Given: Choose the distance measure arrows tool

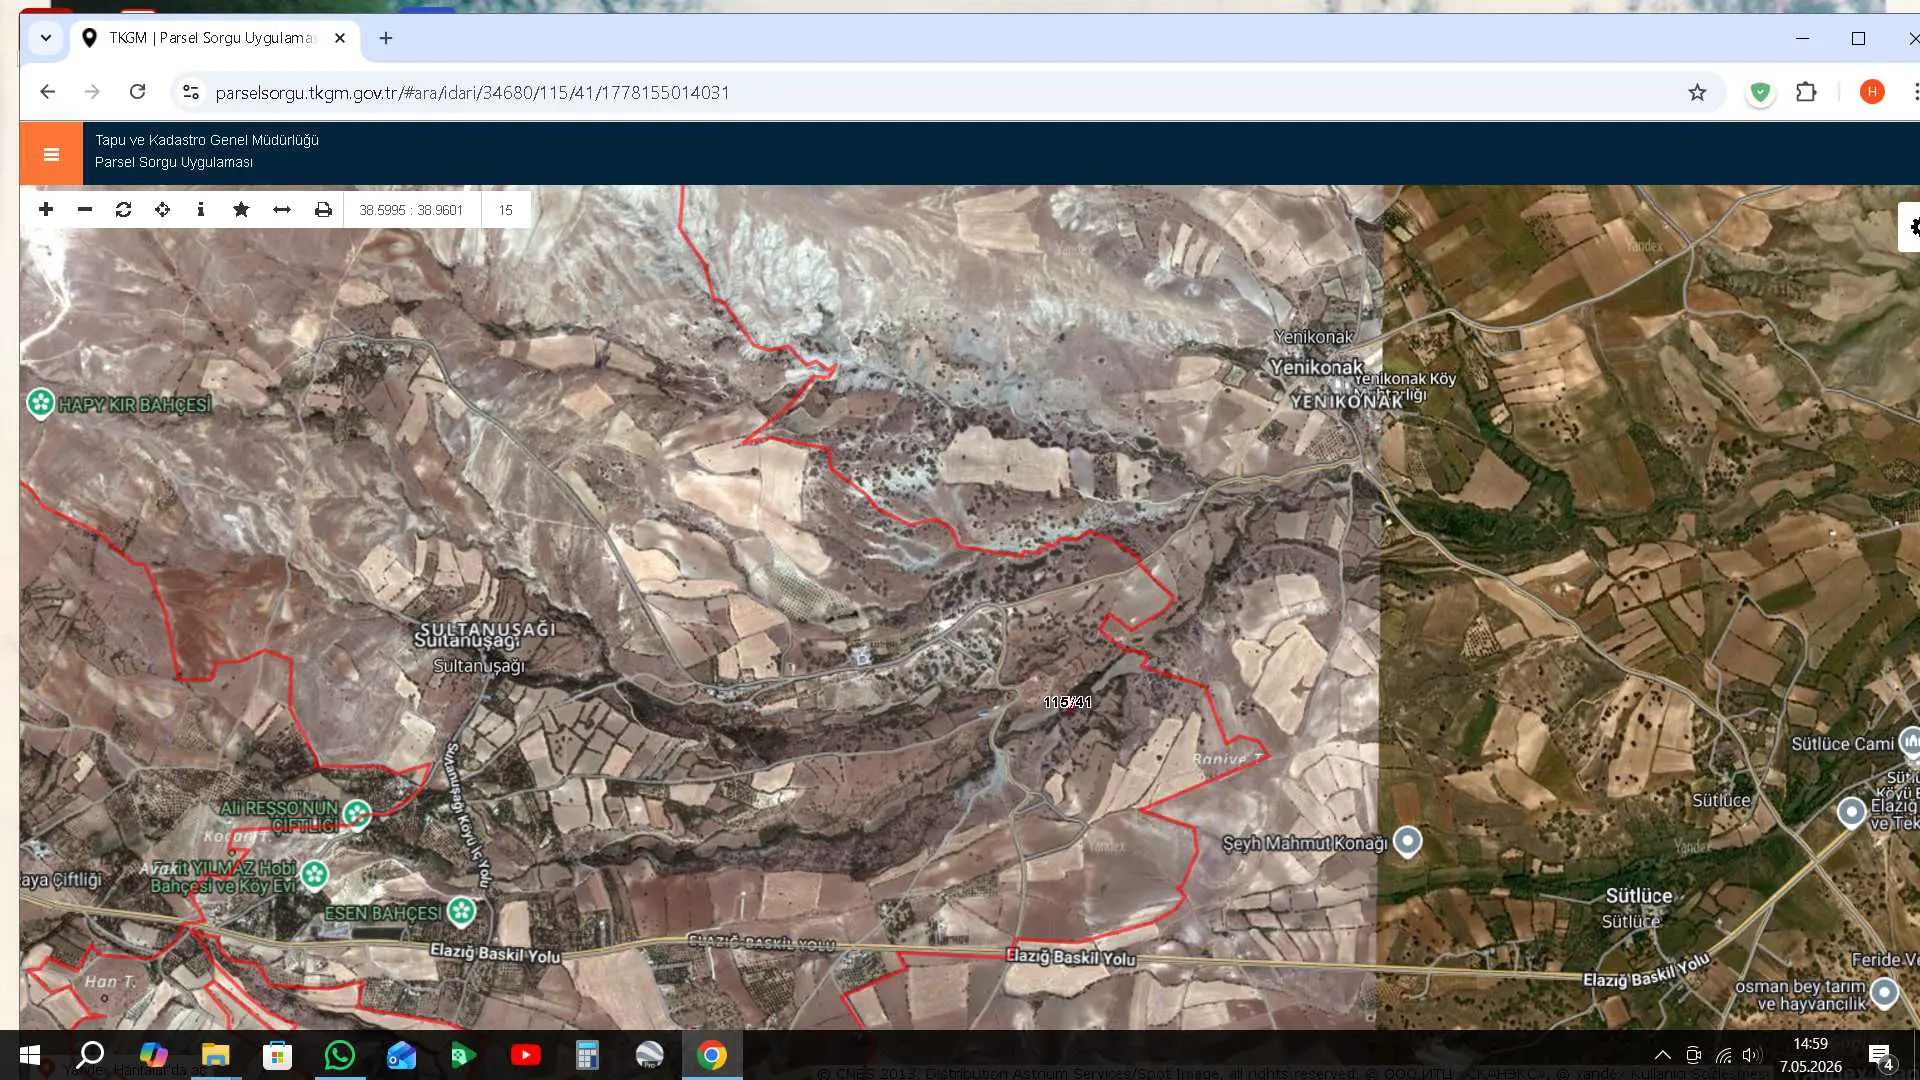Looking at the screenshot, I should (282, 210).
